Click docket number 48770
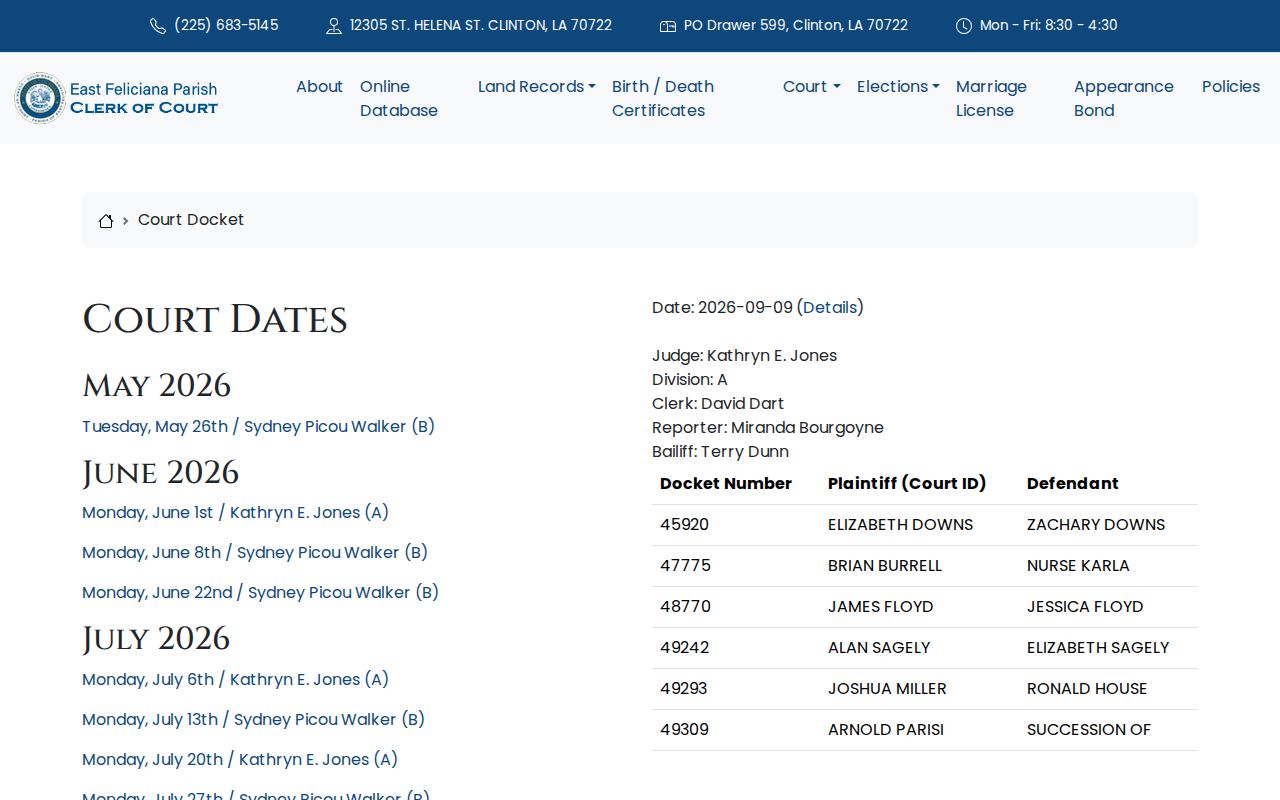 (685, 607)
